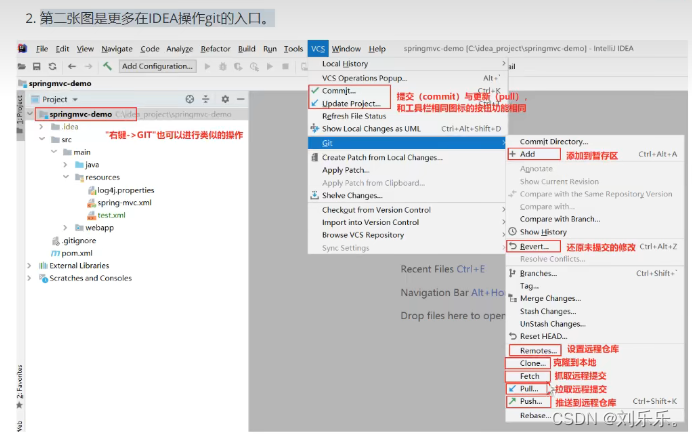Click the Show History clock icon
Screen dimensions: 692x437
tap(512, 231)
